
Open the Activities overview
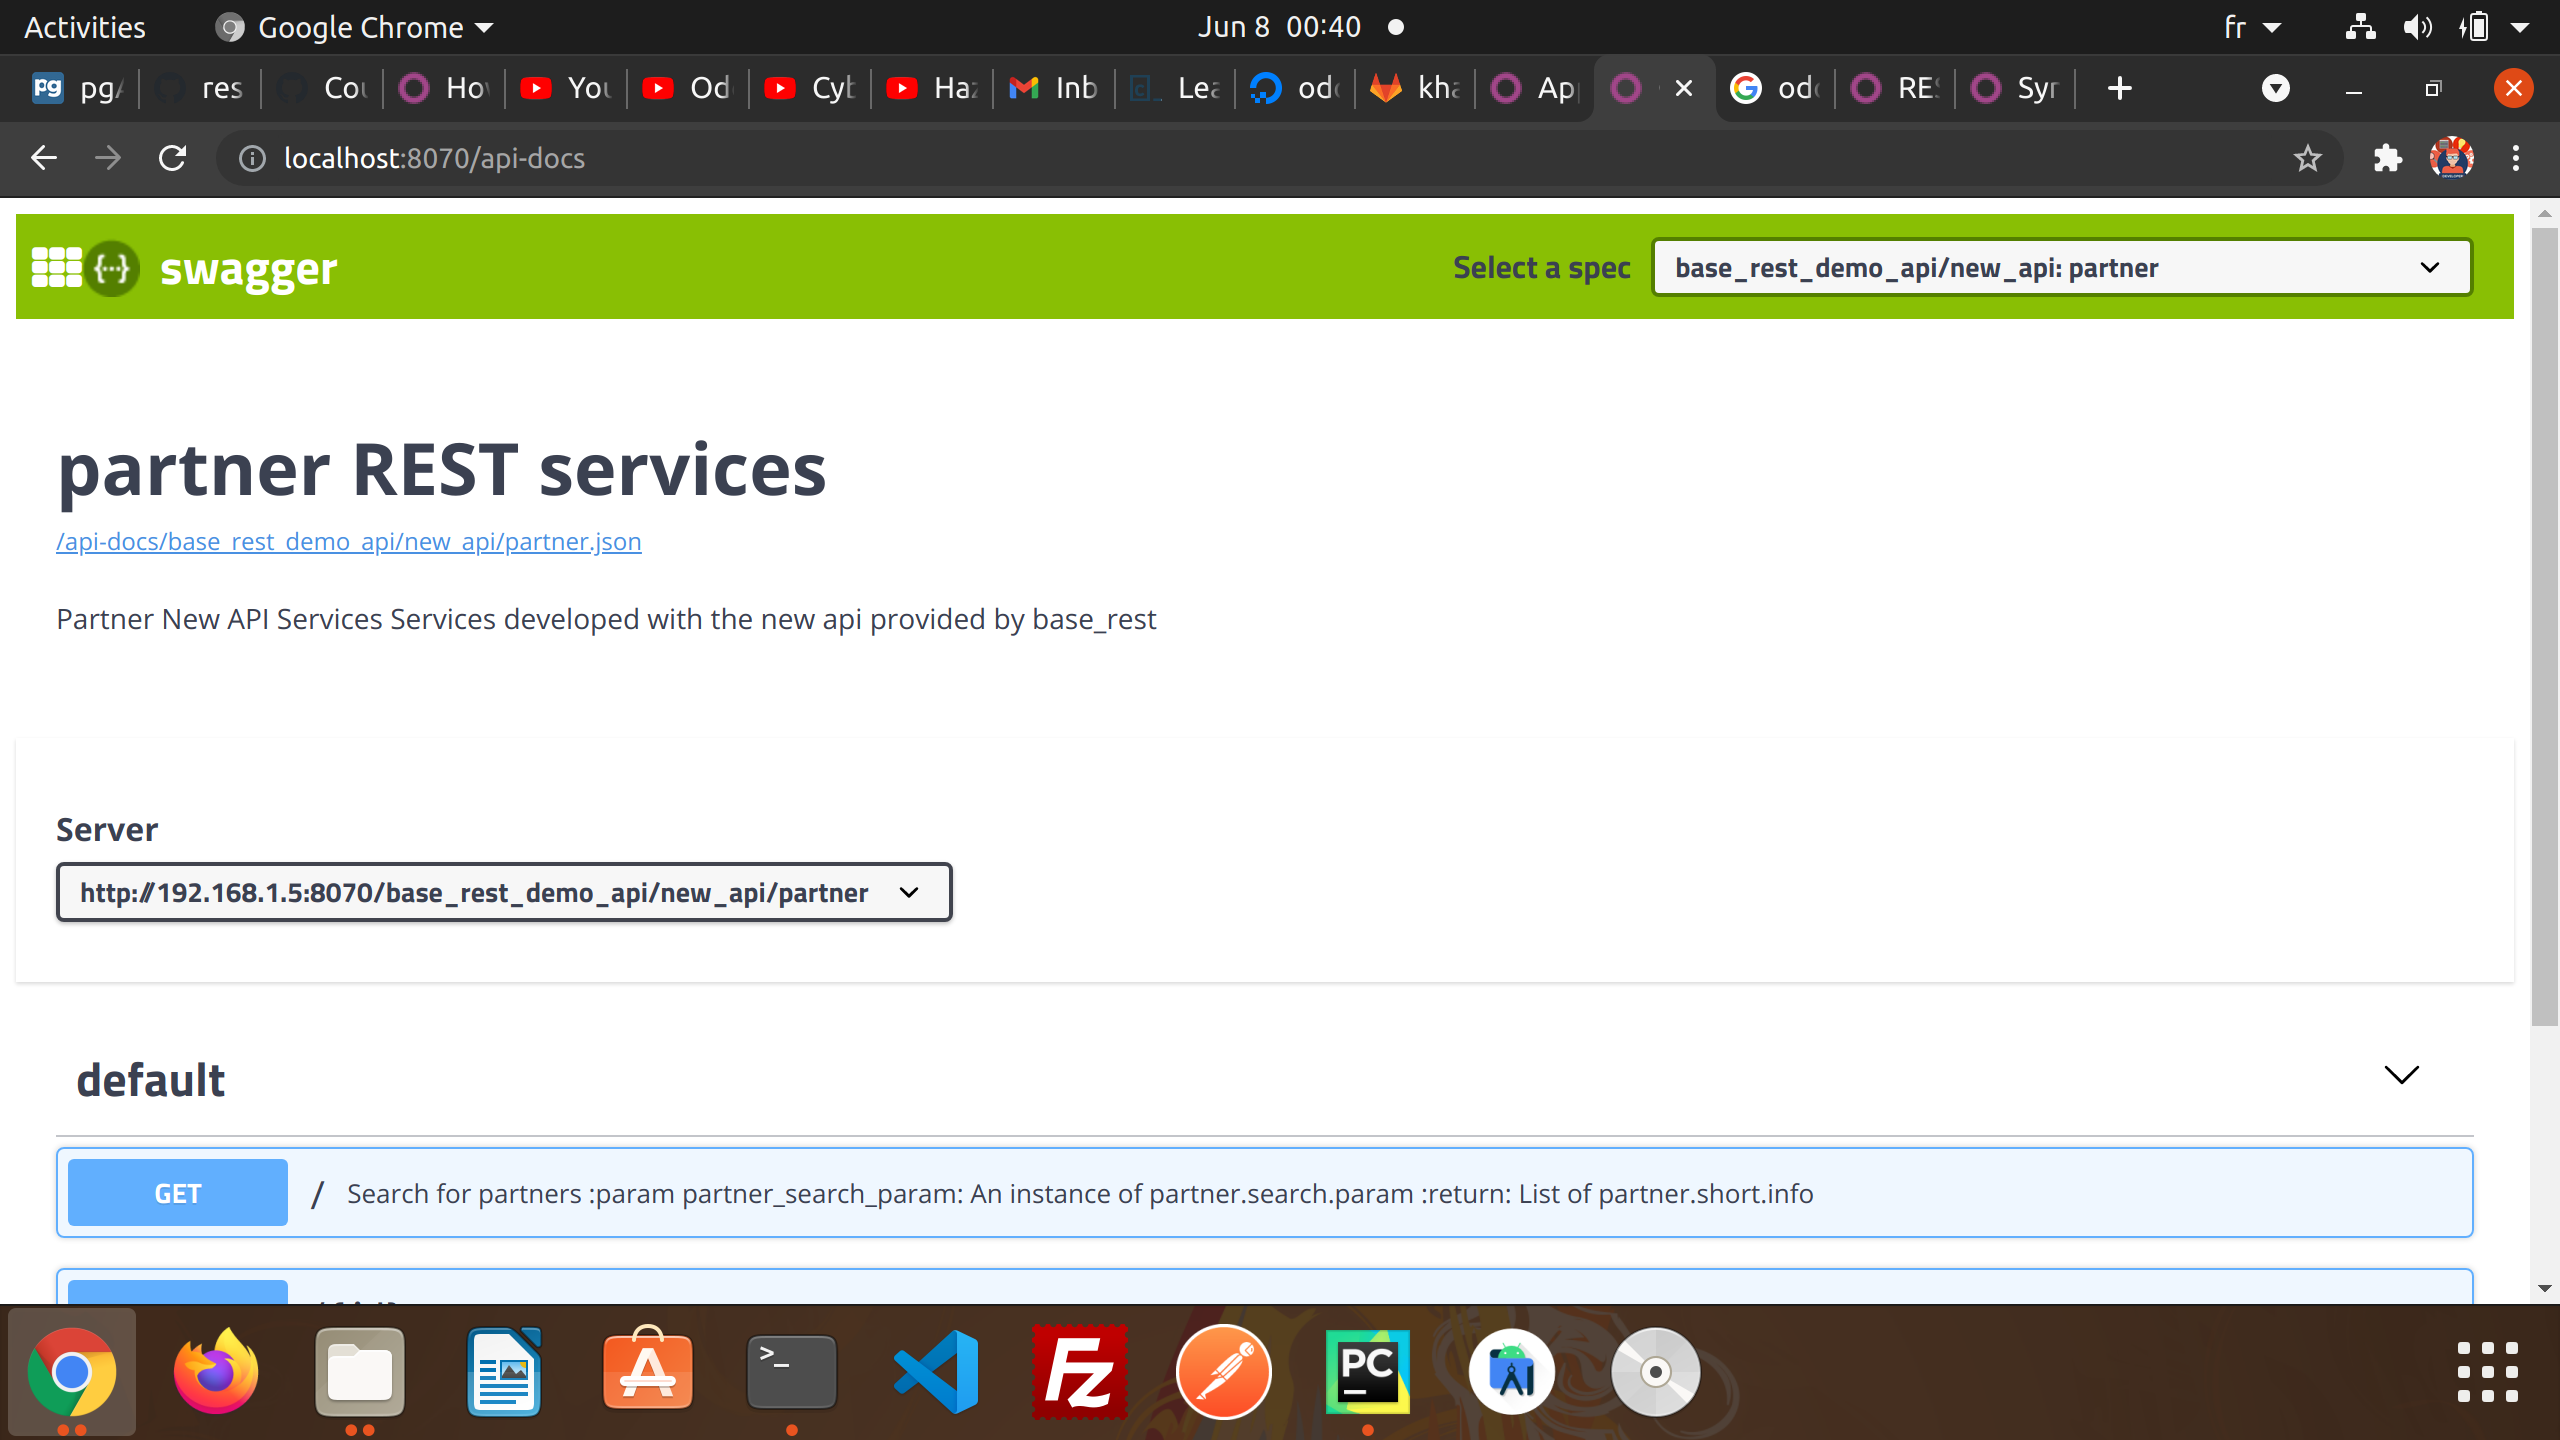point(84,27)
